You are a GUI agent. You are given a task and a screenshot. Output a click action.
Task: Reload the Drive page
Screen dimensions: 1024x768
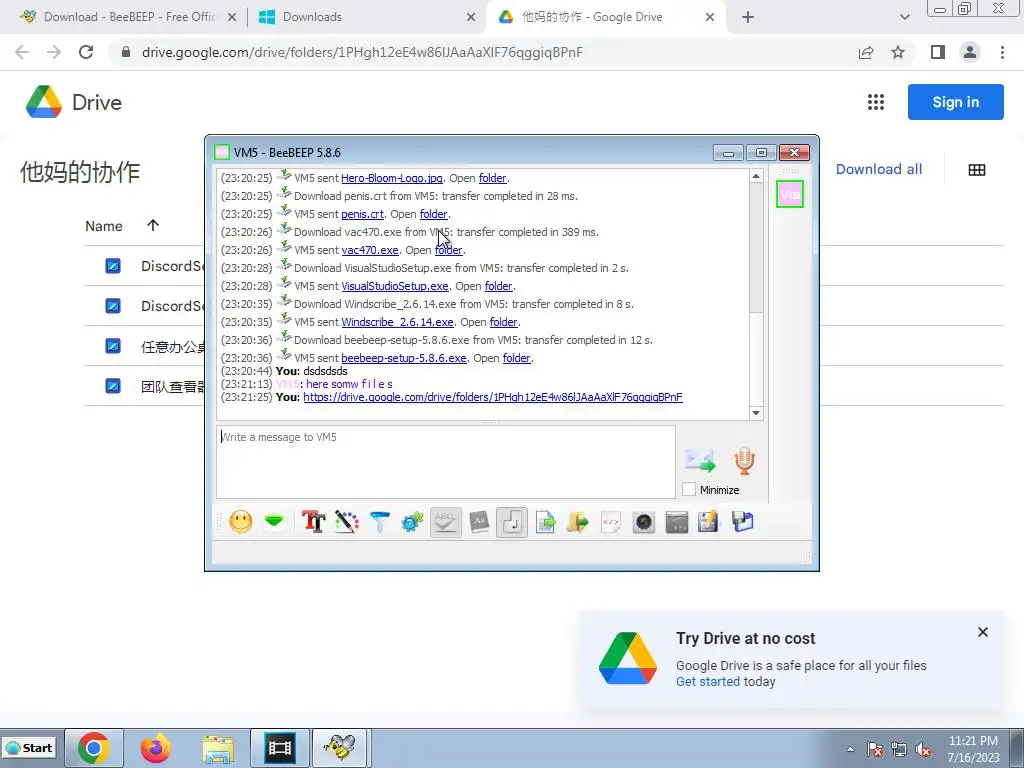click(x=86, y=52)
